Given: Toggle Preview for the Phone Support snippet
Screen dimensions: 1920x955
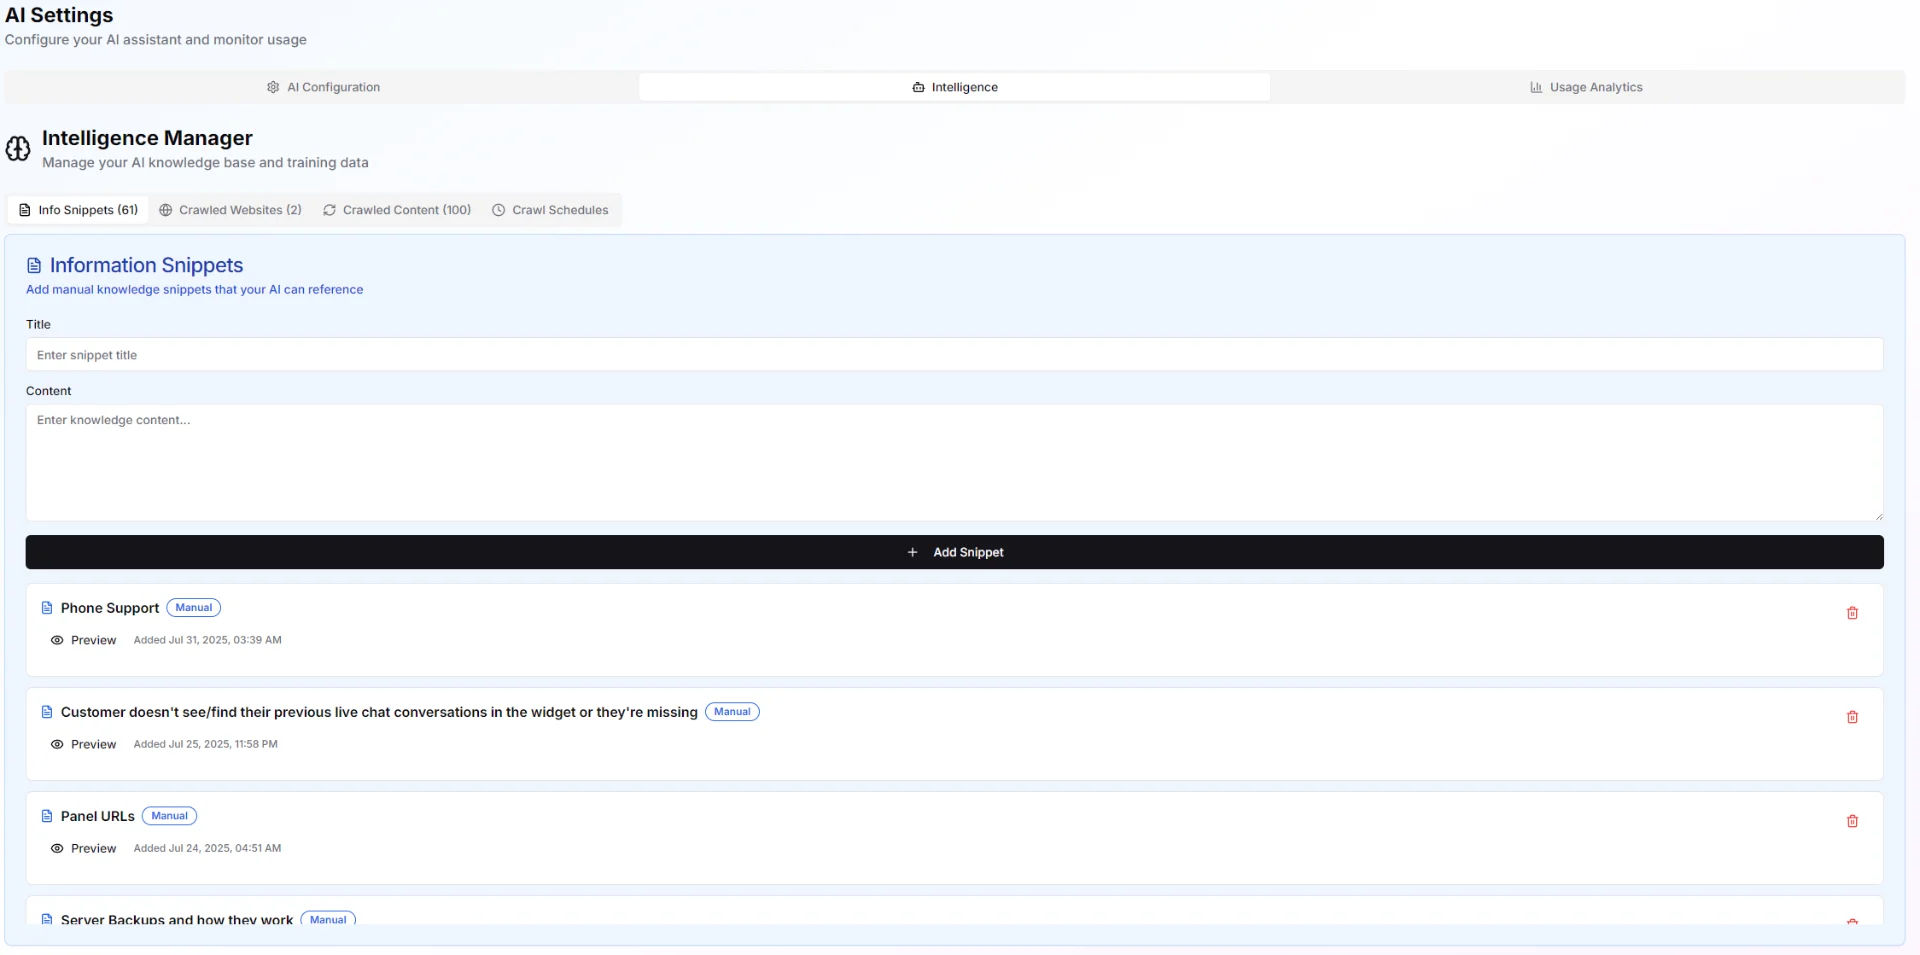Looking at the screenshot, I should point(83,640).
